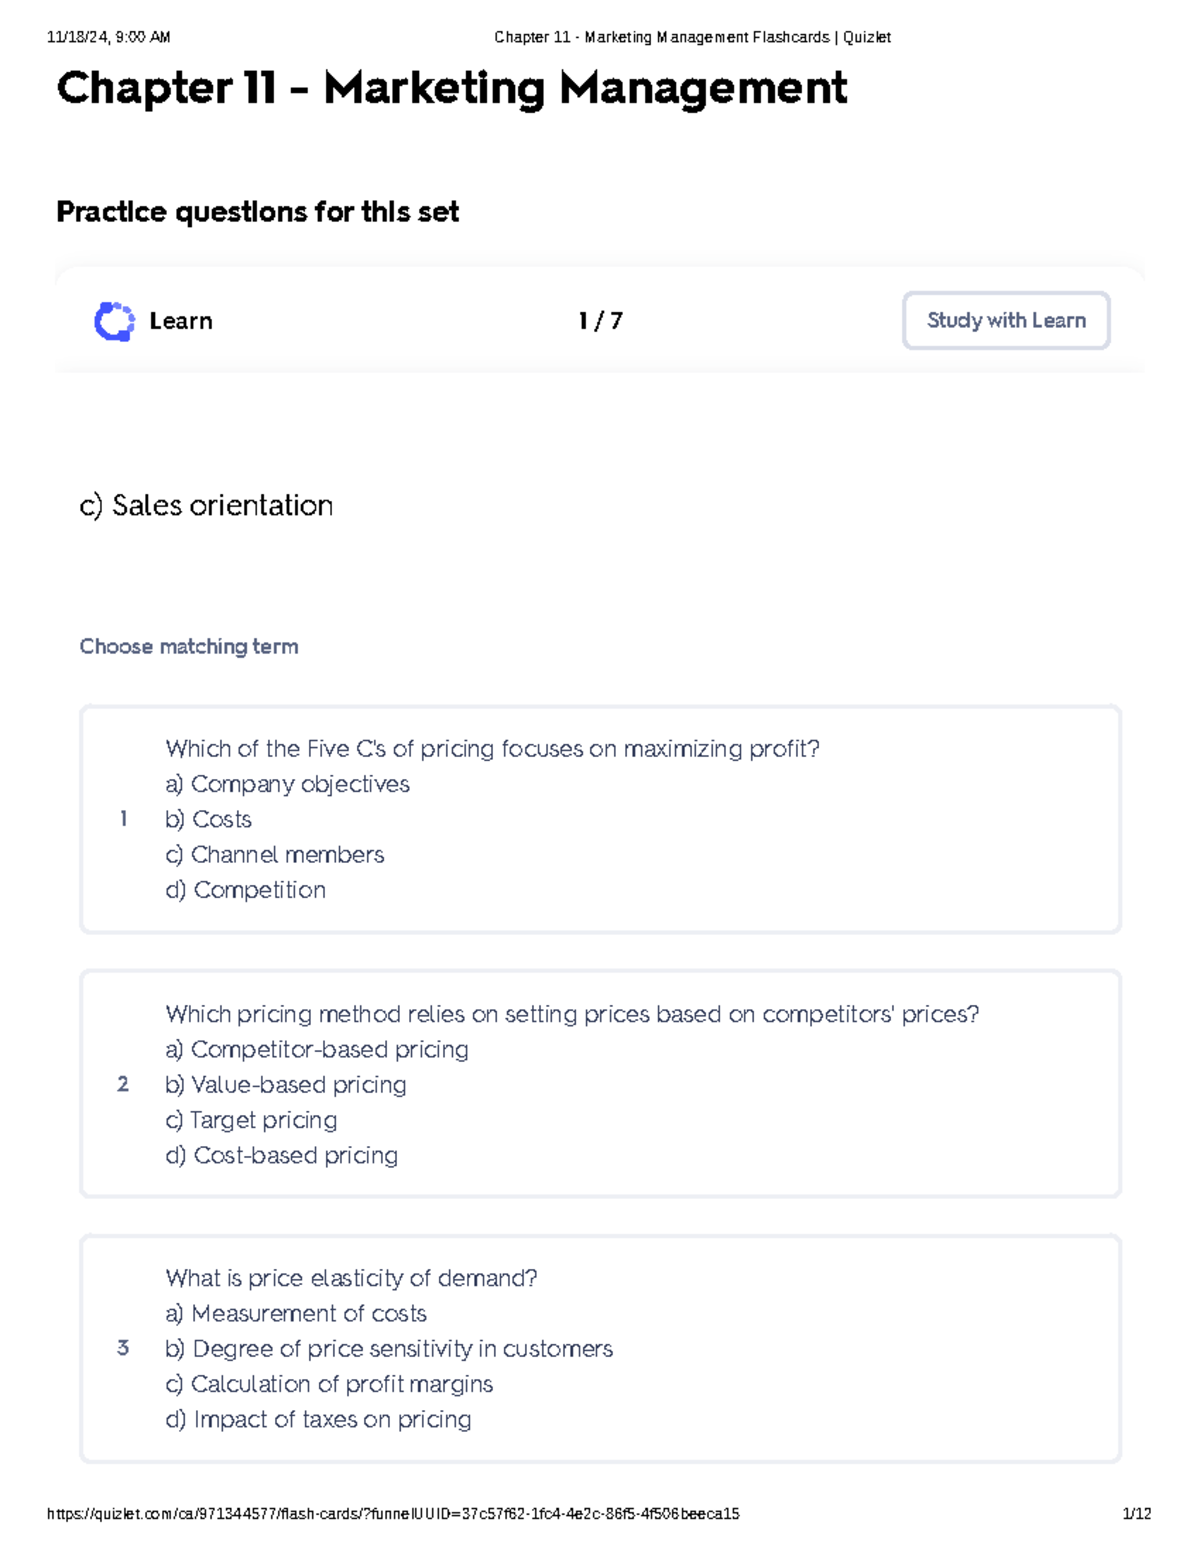The image size is (1200, 1553).
Task: Click answer 'd) Competition'
Action: coord(246,889)
